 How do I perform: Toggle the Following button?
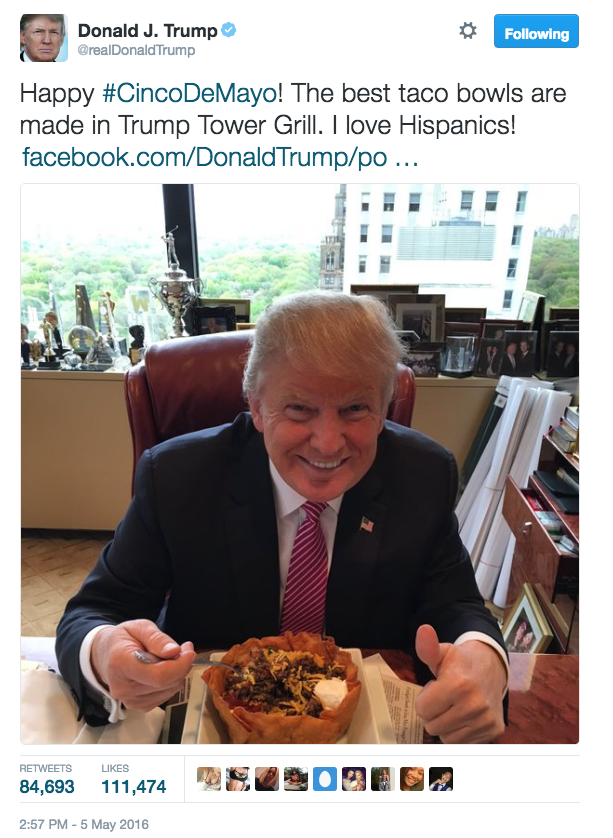(536, 31)
